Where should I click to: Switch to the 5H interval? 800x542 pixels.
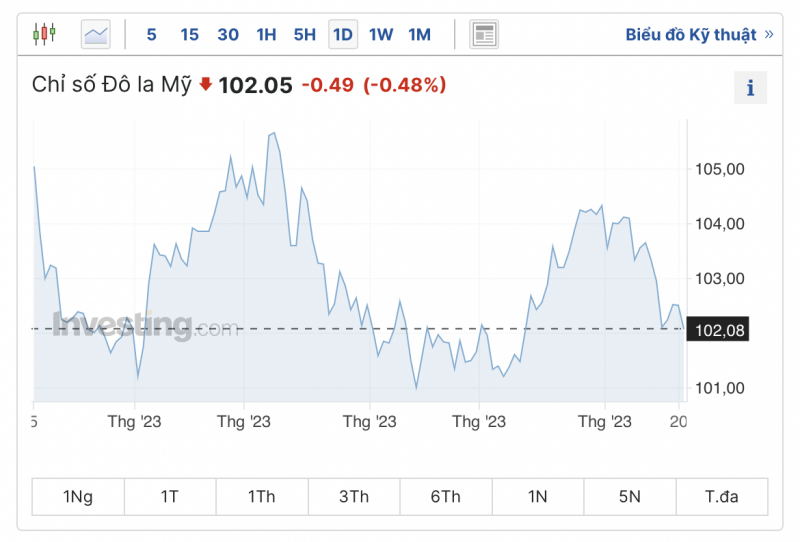coord(304,35)
